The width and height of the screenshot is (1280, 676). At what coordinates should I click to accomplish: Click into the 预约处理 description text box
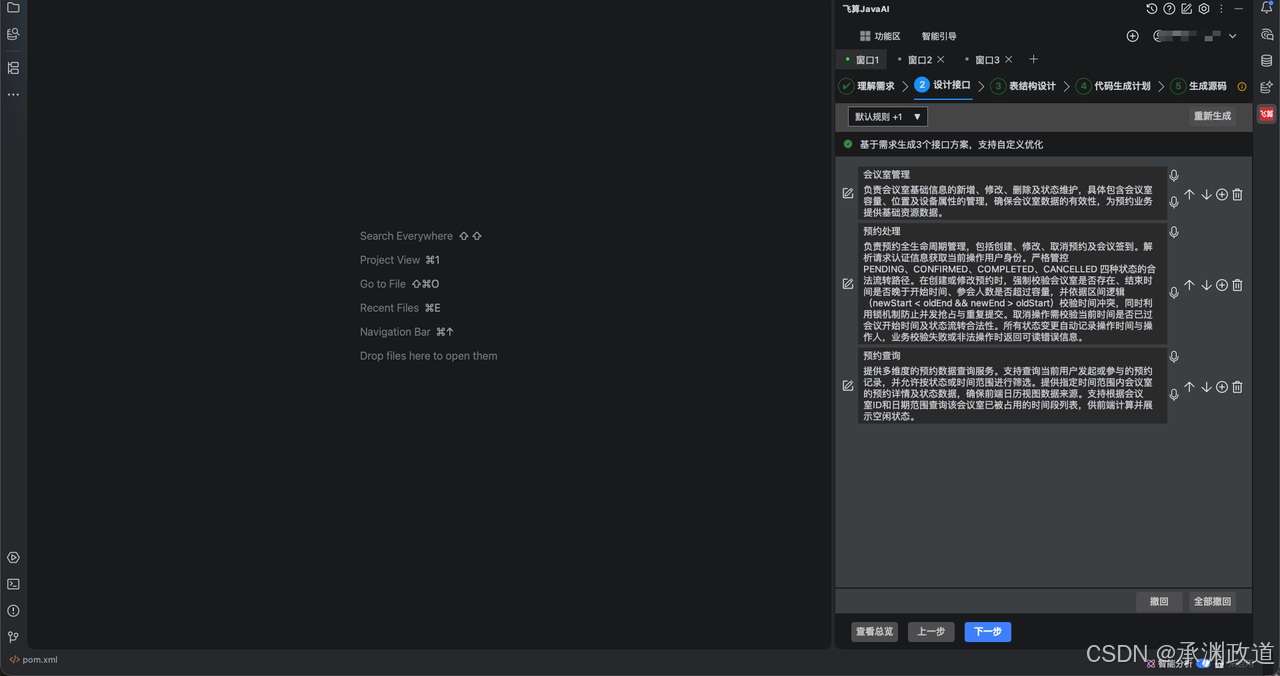(1011, 291)
